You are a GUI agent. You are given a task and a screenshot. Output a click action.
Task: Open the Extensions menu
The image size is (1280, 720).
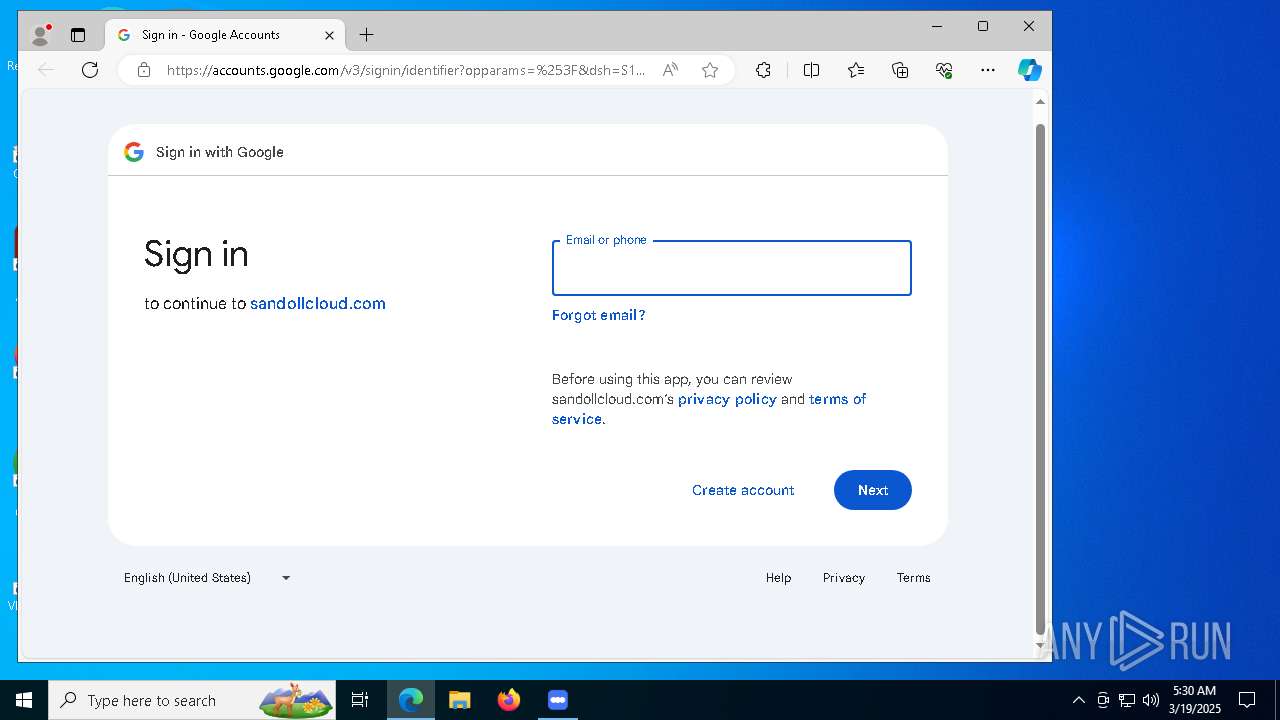[763, 70]
